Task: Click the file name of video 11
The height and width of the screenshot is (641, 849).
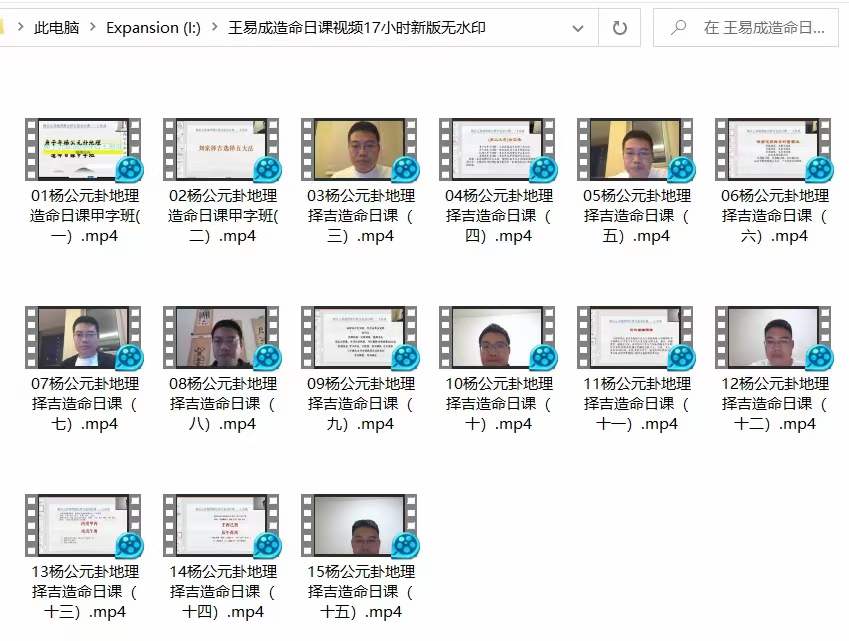Action: (635, 404)
